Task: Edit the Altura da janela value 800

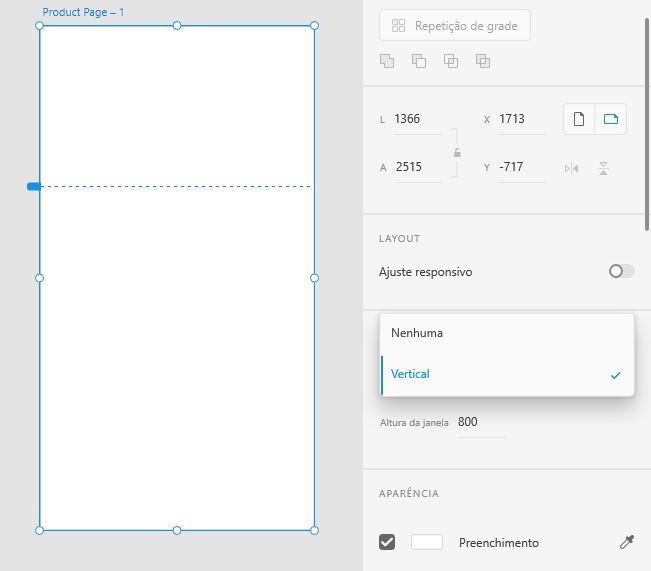Action: click(x=482, y=422)
